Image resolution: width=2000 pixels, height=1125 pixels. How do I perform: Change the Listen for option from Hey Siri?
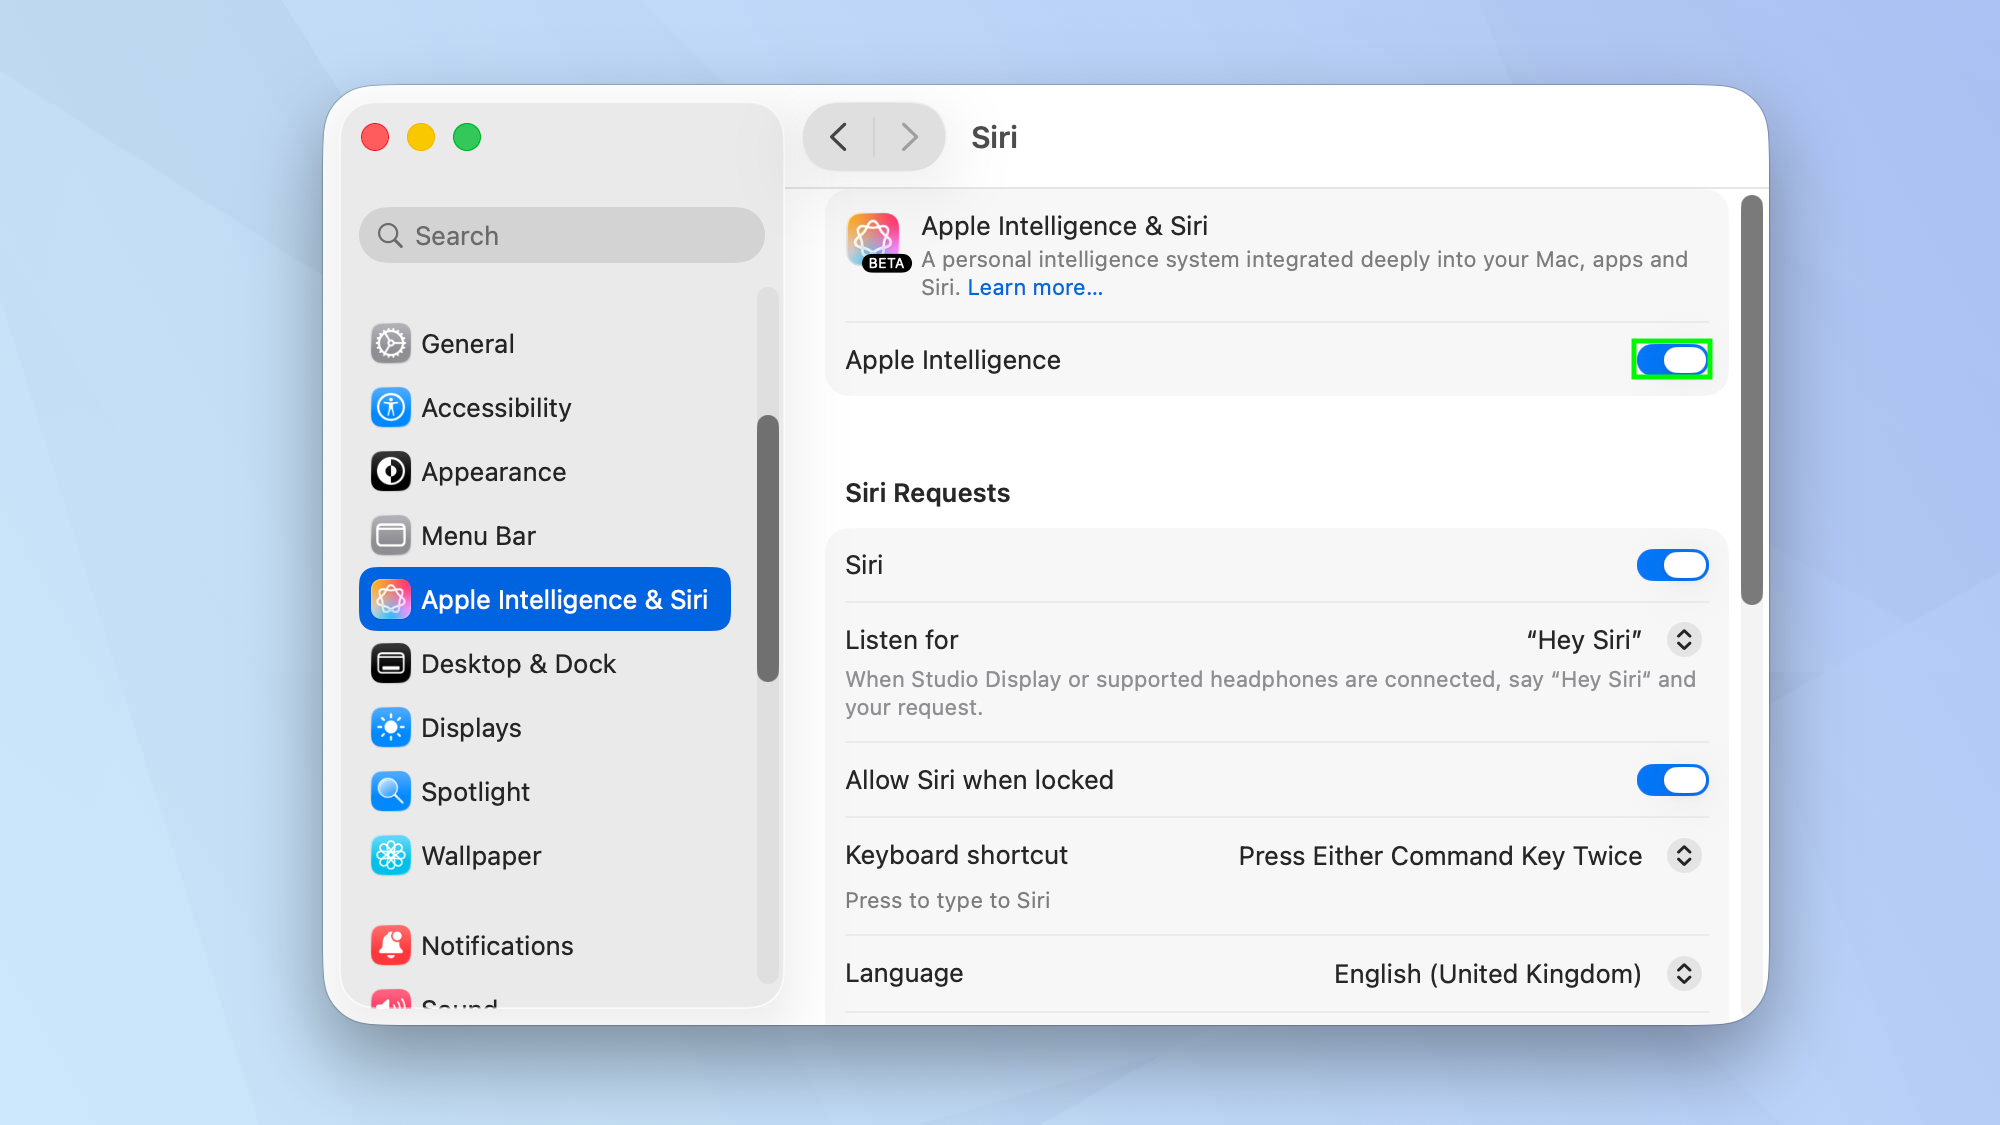[x=1684, y=639]
